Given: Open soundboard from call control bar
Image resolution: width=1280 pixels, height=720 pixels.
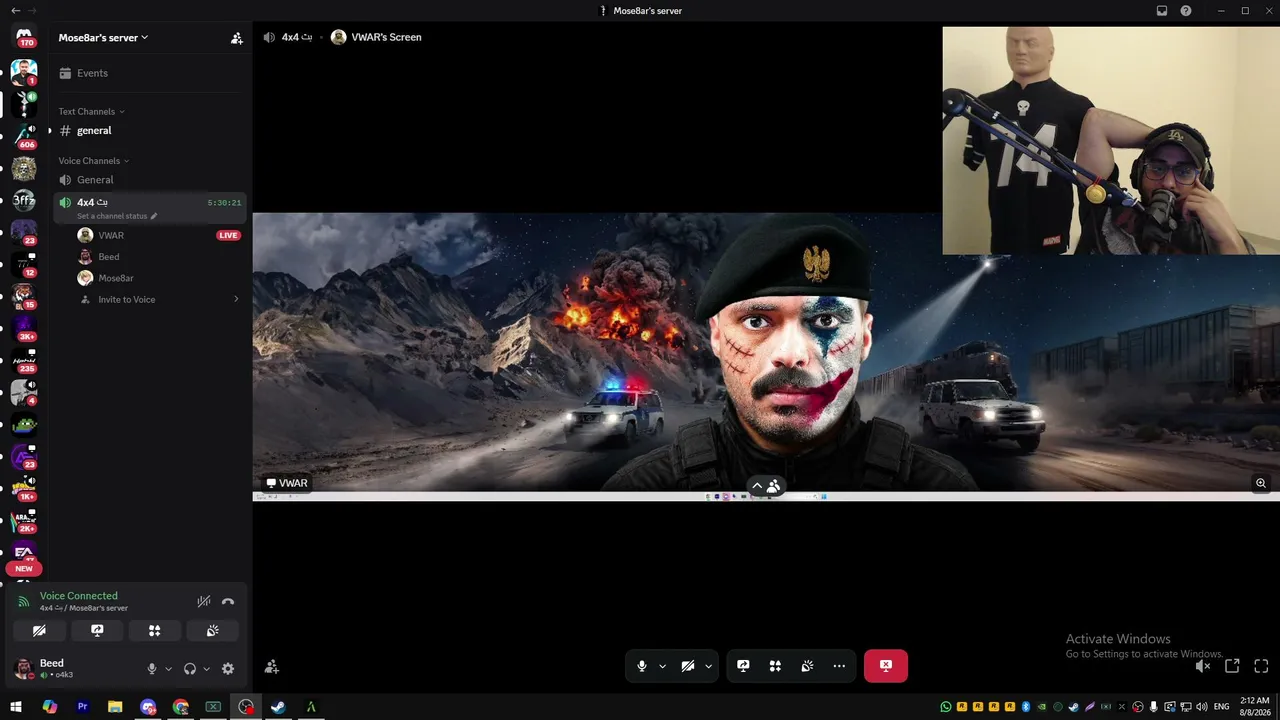Looking at the screenshot, I should point(807,666).
